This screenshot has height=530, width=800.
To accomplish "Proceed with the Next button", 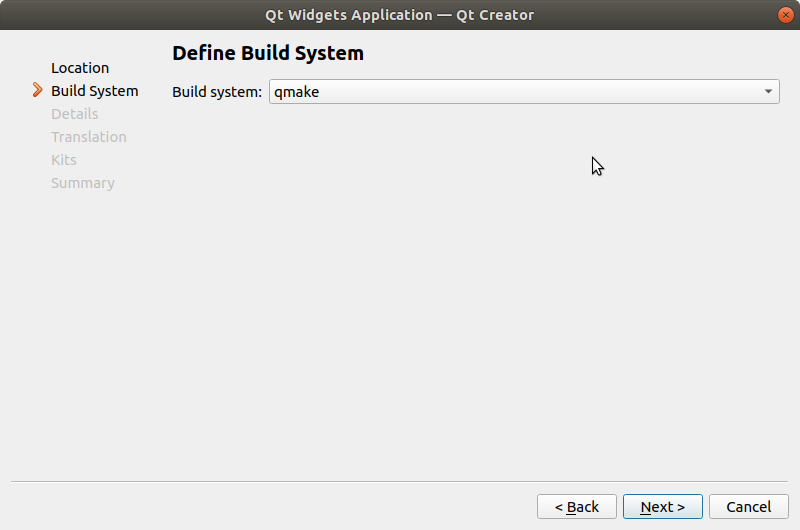I will coord(662,507).
